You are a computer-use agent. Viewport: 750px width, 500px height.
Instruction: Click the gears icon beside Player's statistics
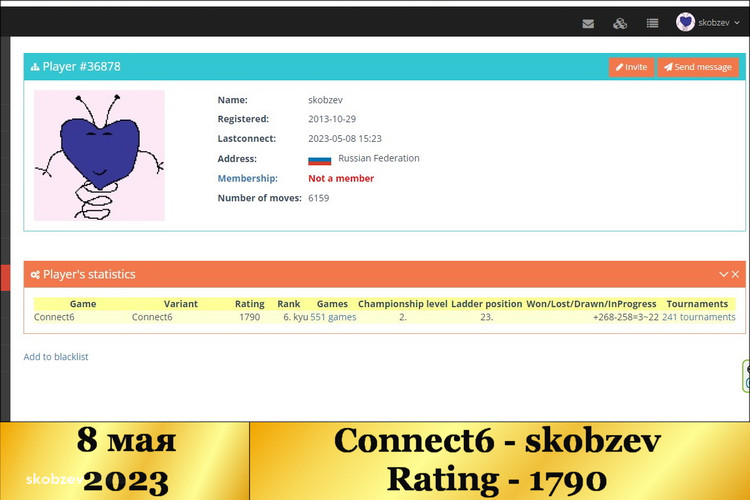point(35,275)
